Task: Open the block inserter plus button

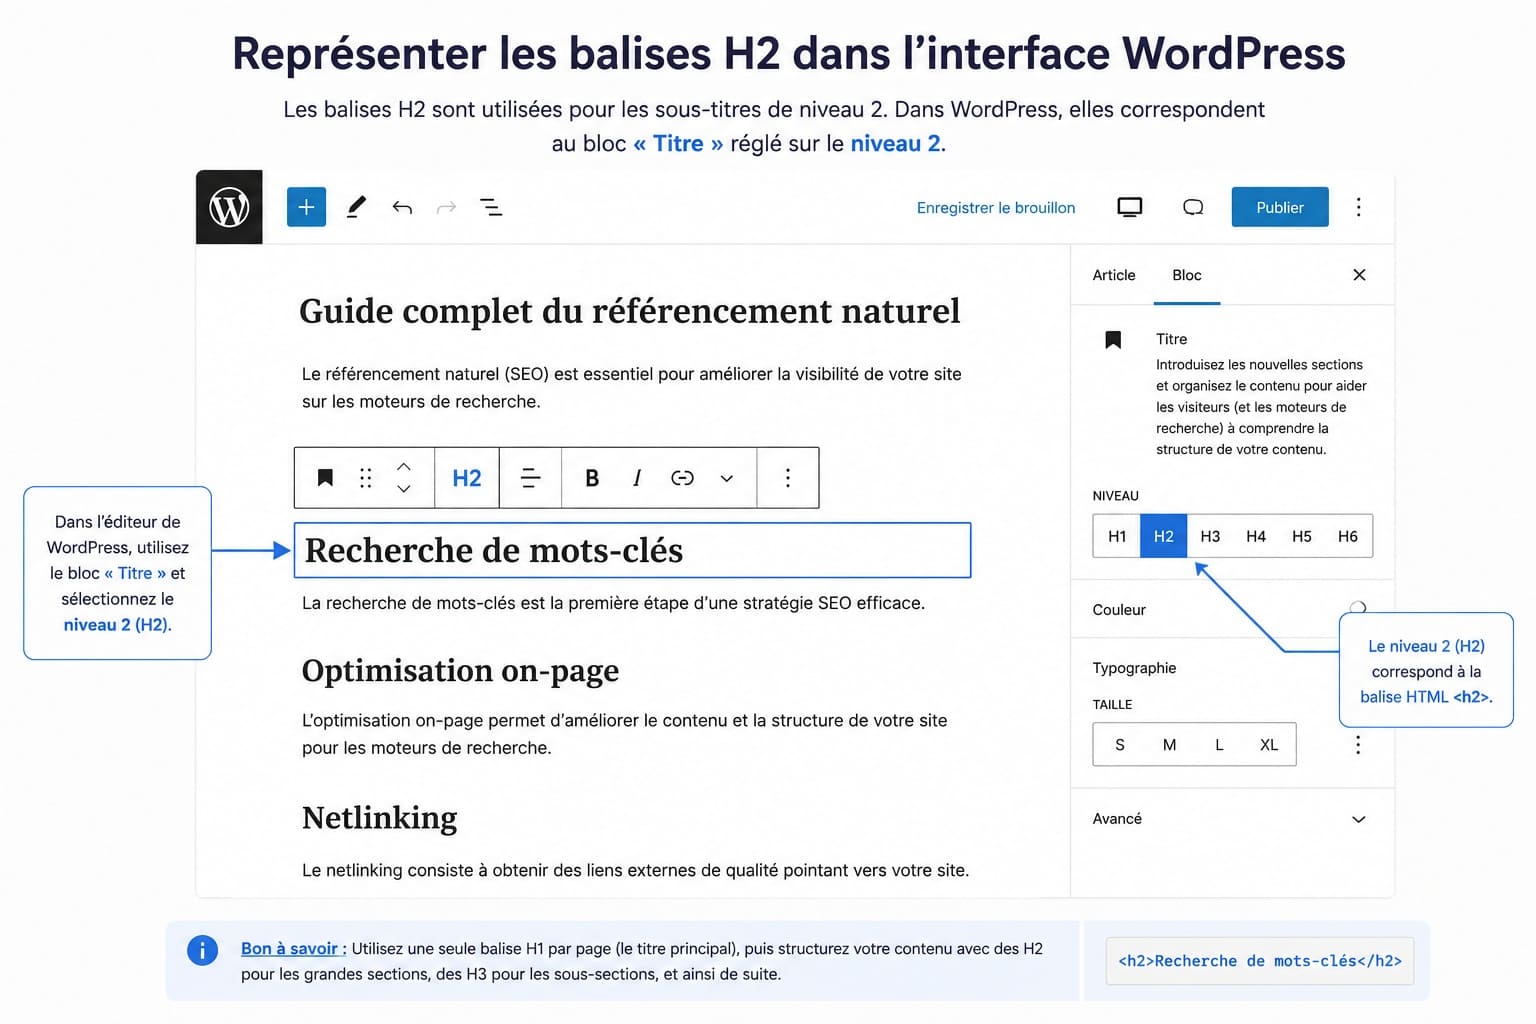Action: click(306, 207)
